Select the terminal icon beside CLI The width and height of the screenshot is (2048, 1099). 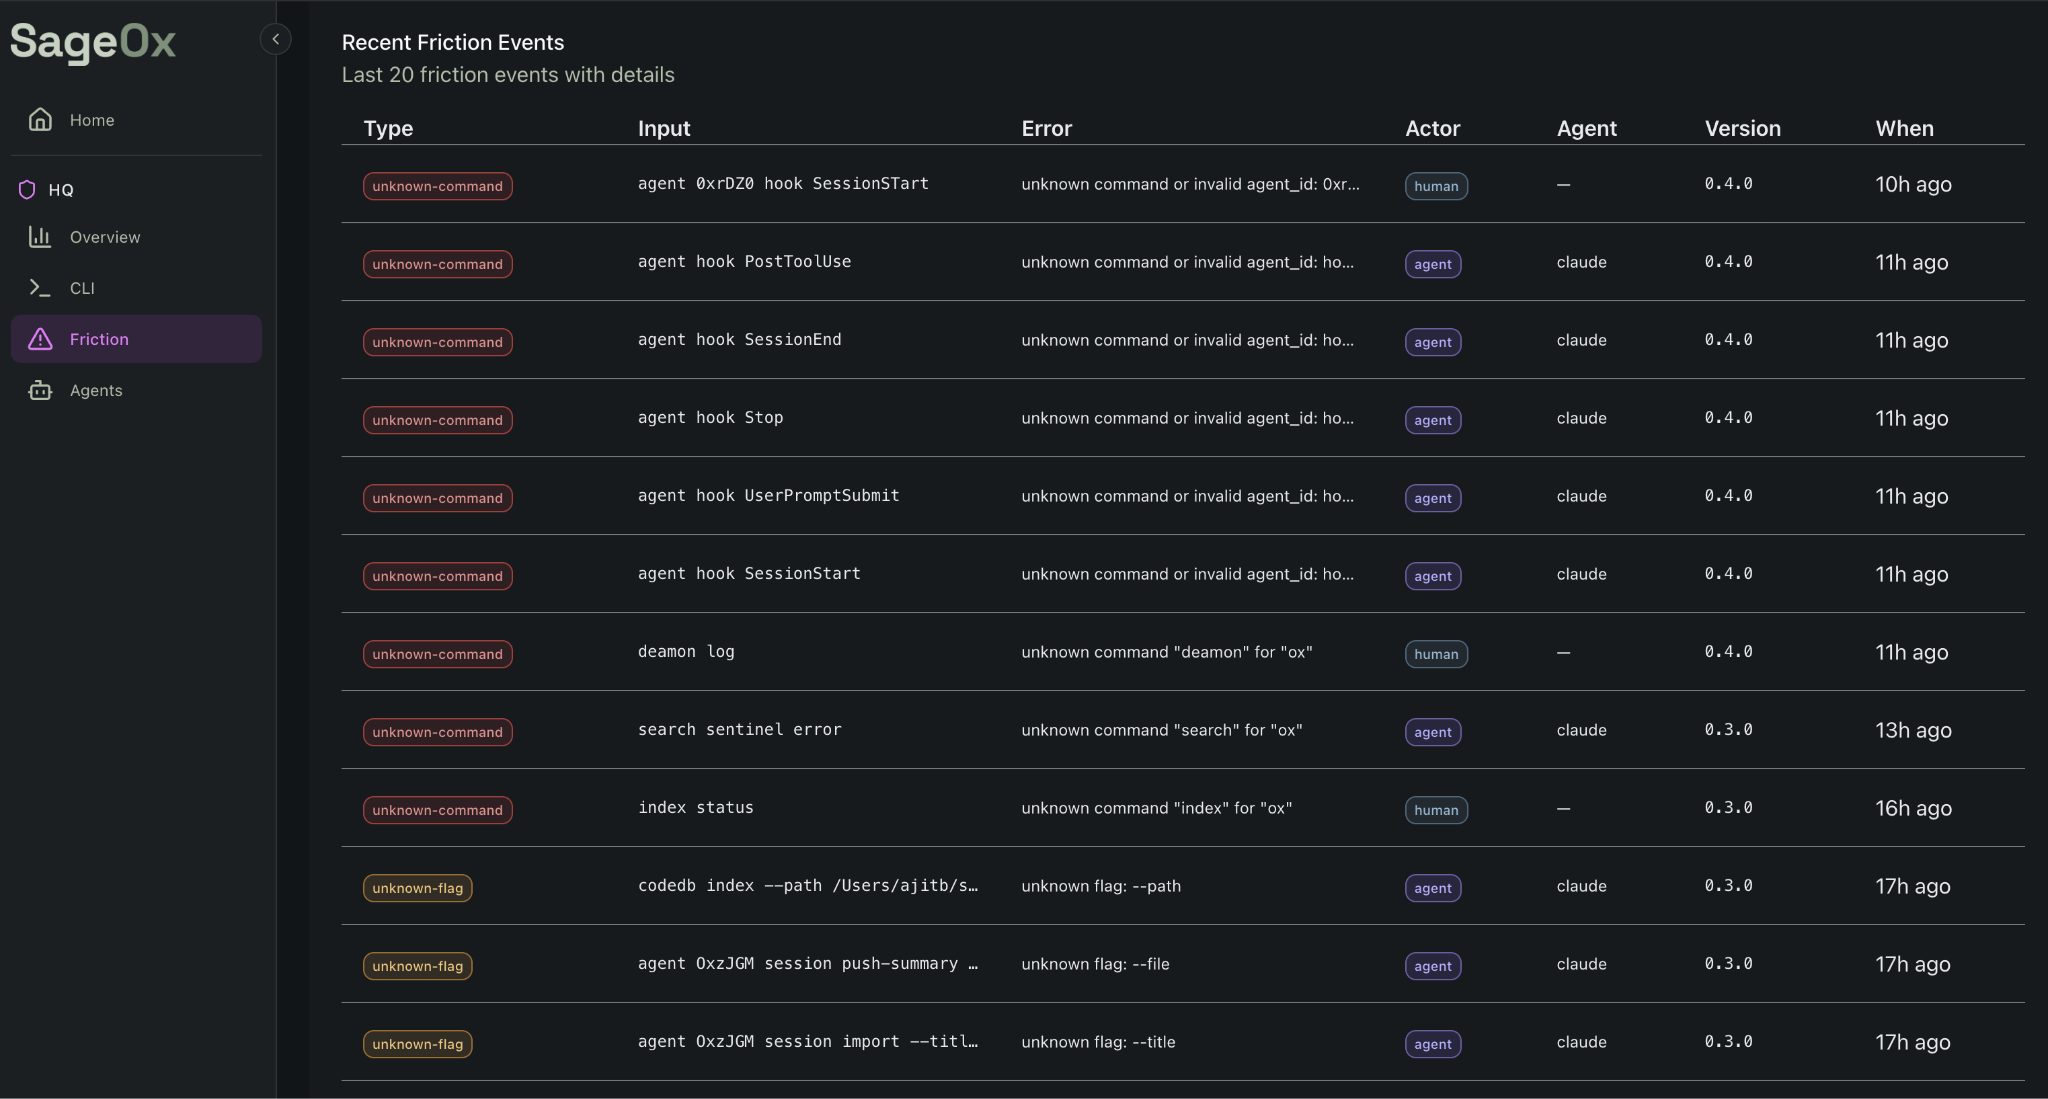pos(40,288)
